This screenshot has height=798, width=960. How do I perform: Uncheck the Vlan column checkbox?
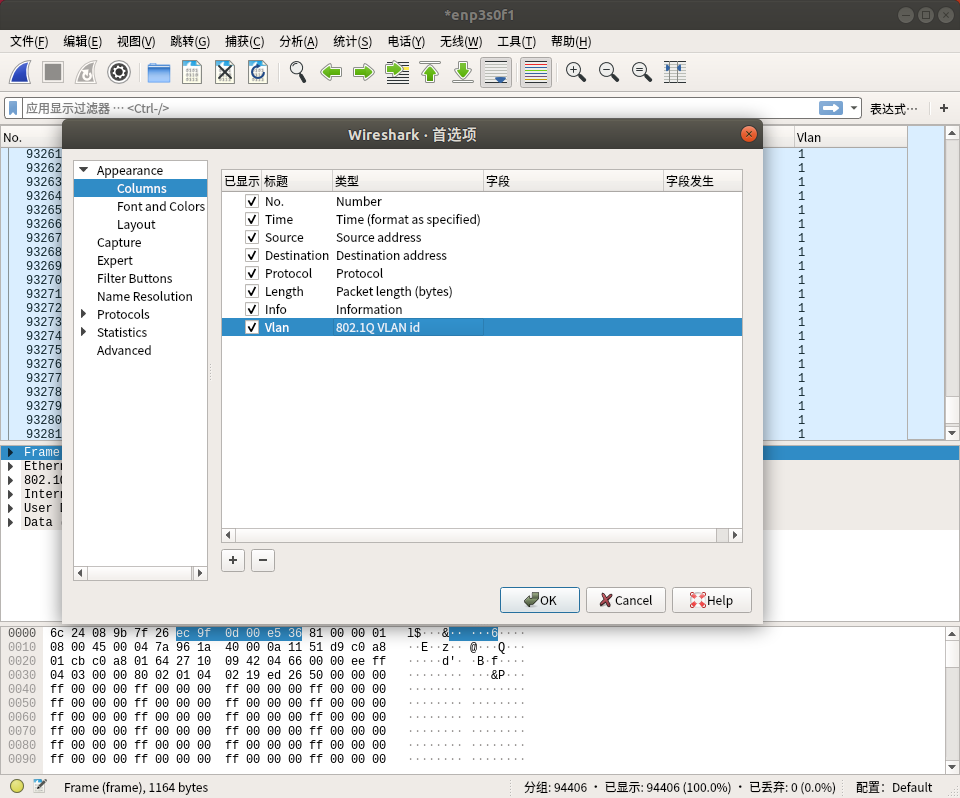click(x=252, y=327)
